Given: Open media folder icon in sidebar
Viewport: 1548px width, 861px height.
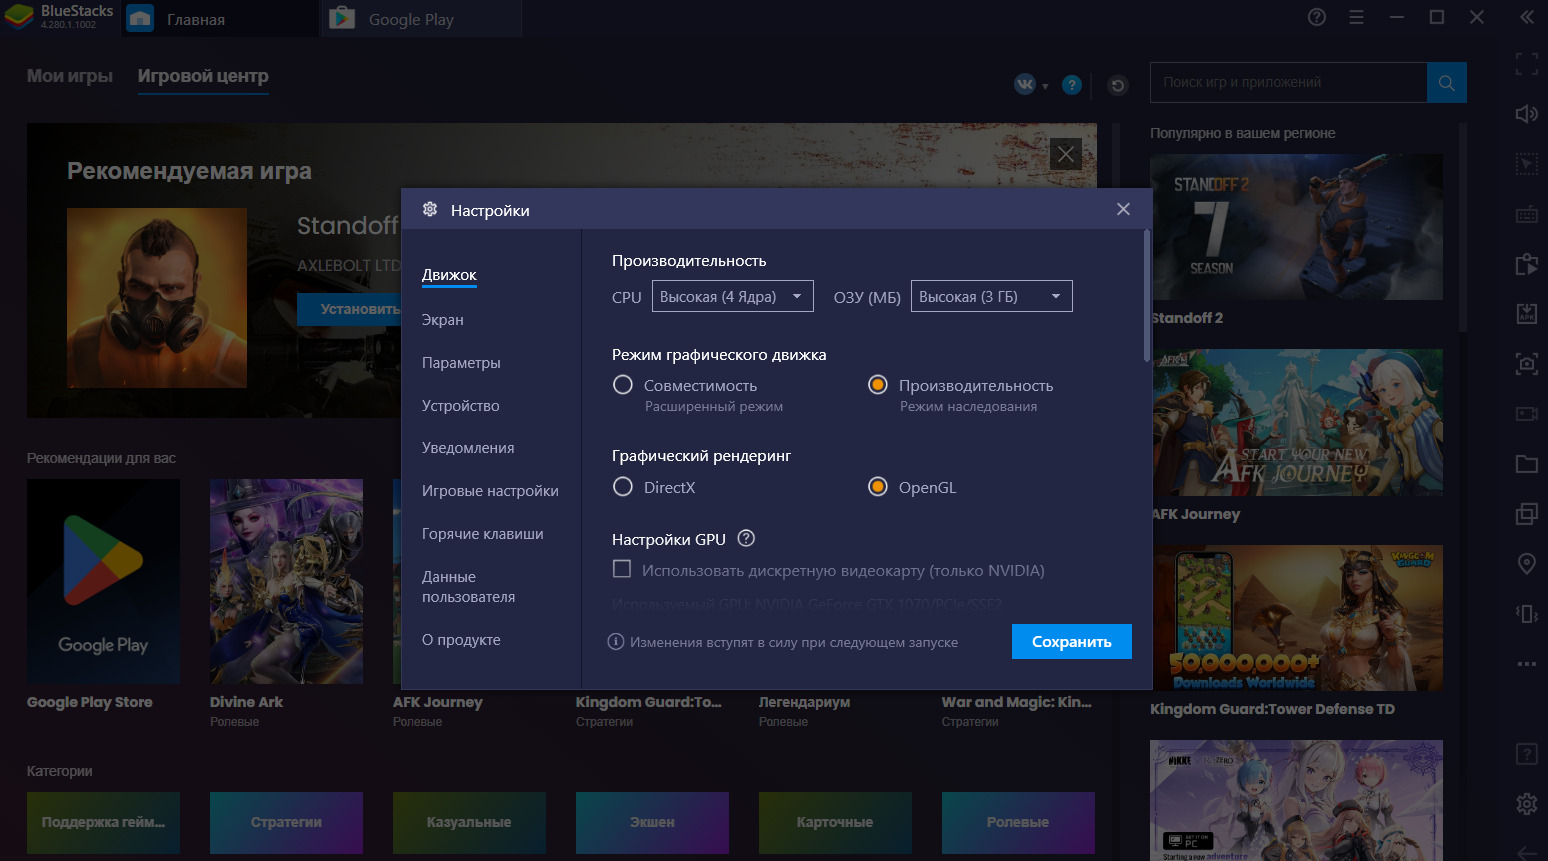Looking at the screenshot, I should coord(1527,464).
